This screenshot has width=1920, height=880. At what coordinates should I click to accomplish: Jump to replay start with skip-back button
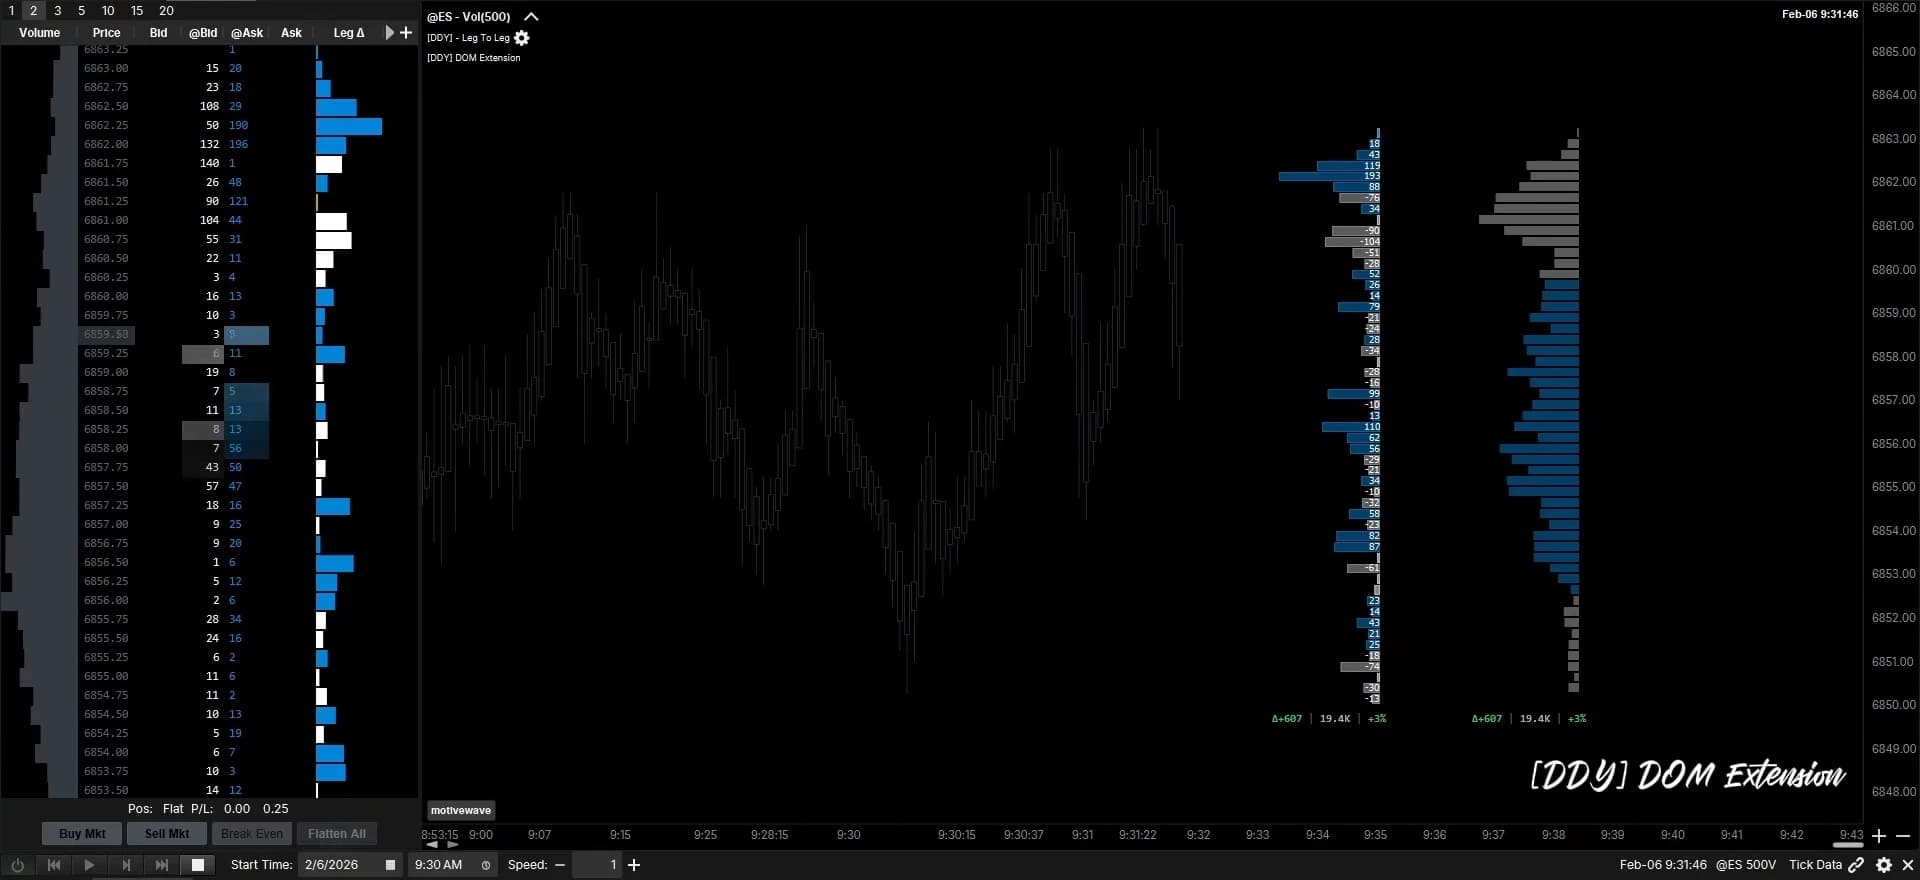pos(54,865)
